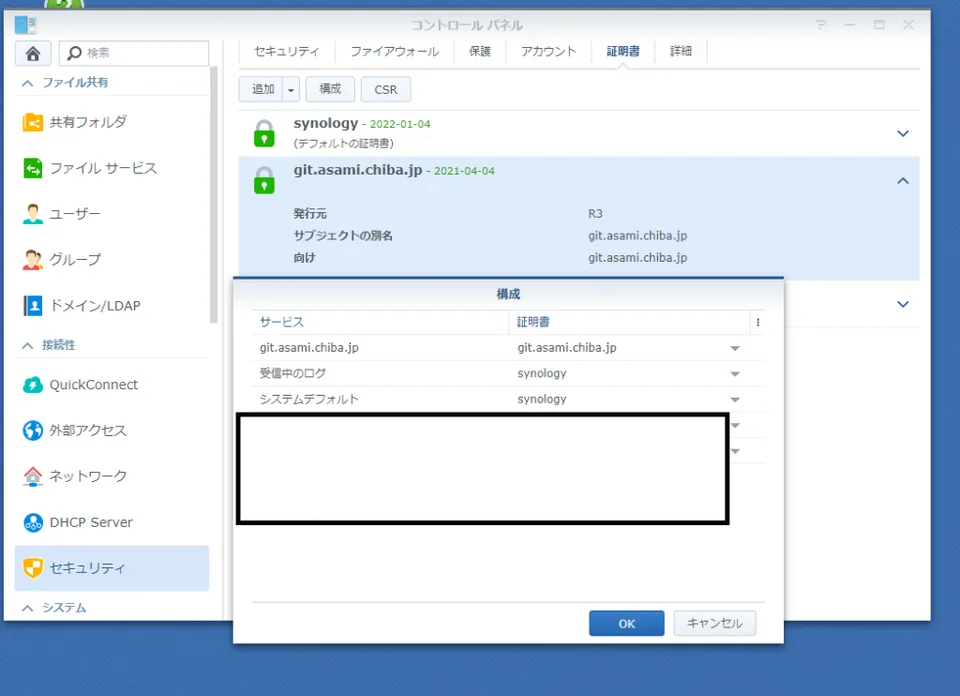Switch to the ファイアウォール tab

[x=394, y=51]
